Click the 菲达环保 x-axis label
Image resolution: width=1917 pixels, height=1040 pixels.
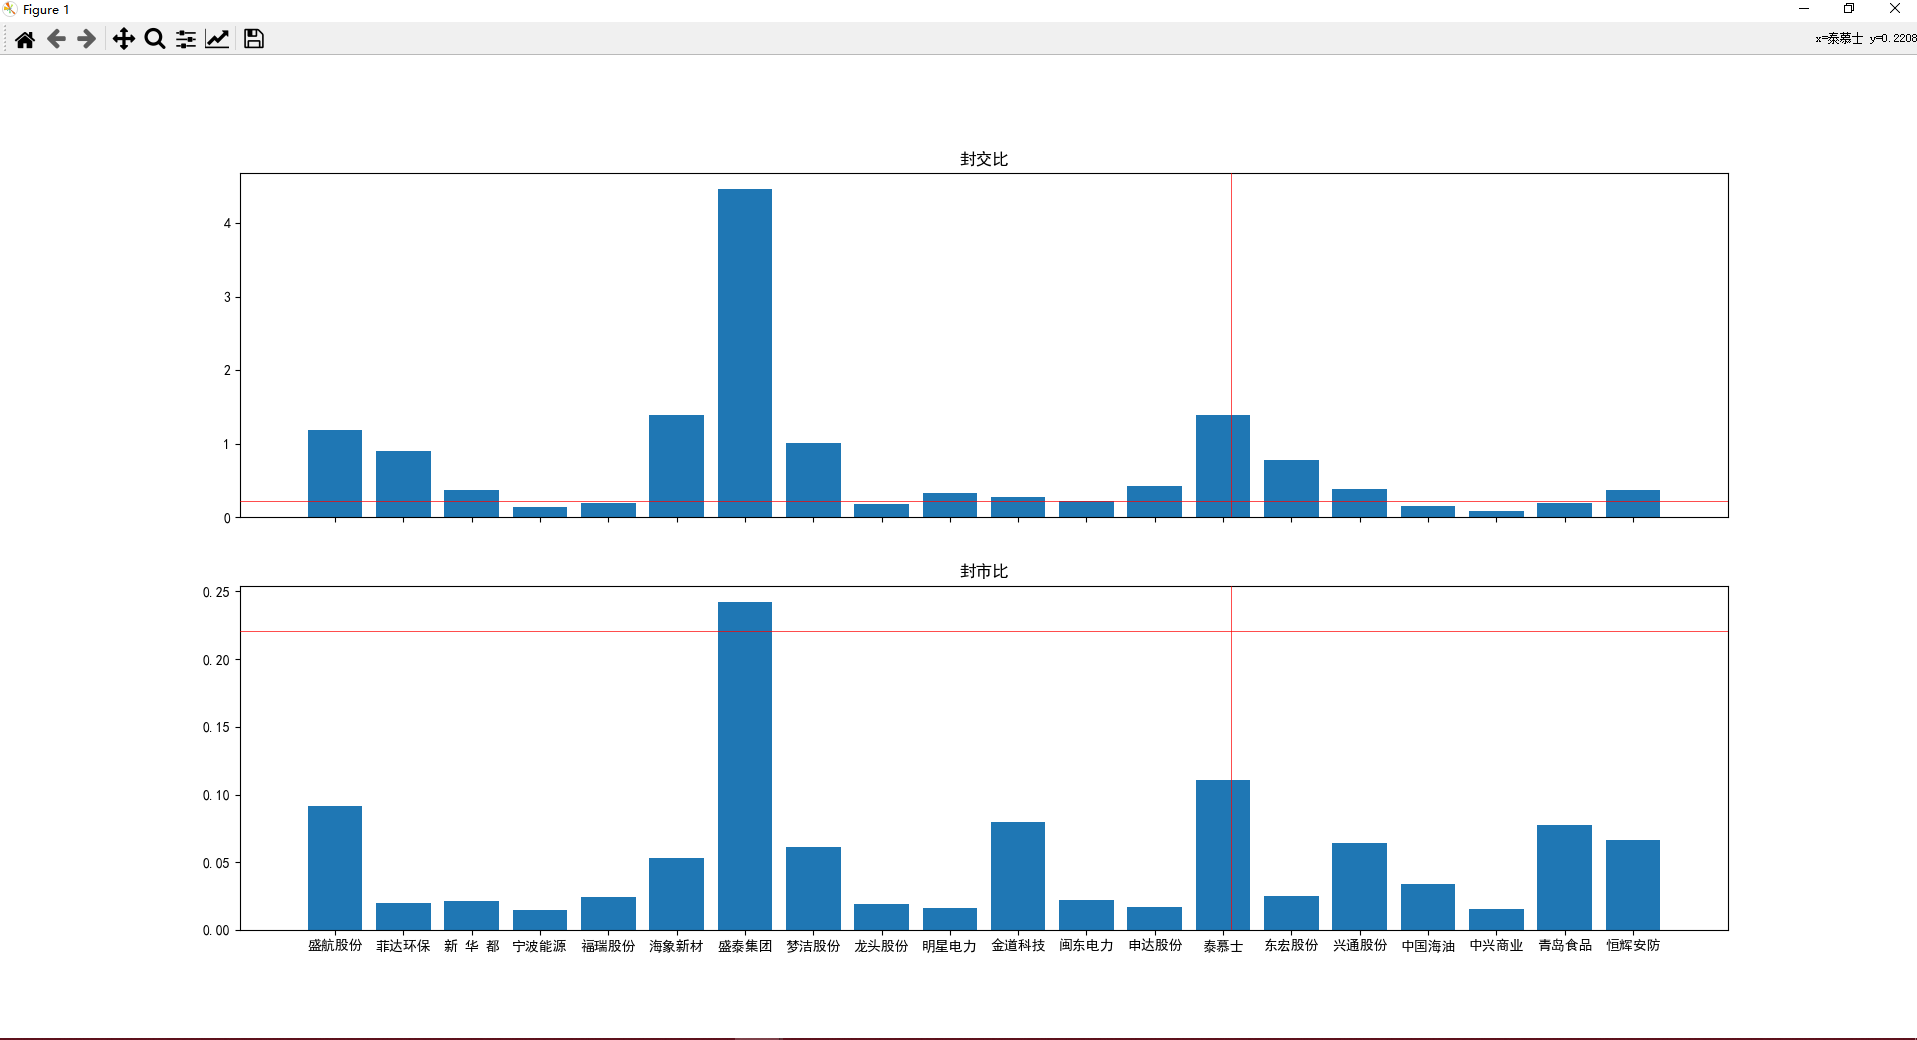[x=403, y=945]
